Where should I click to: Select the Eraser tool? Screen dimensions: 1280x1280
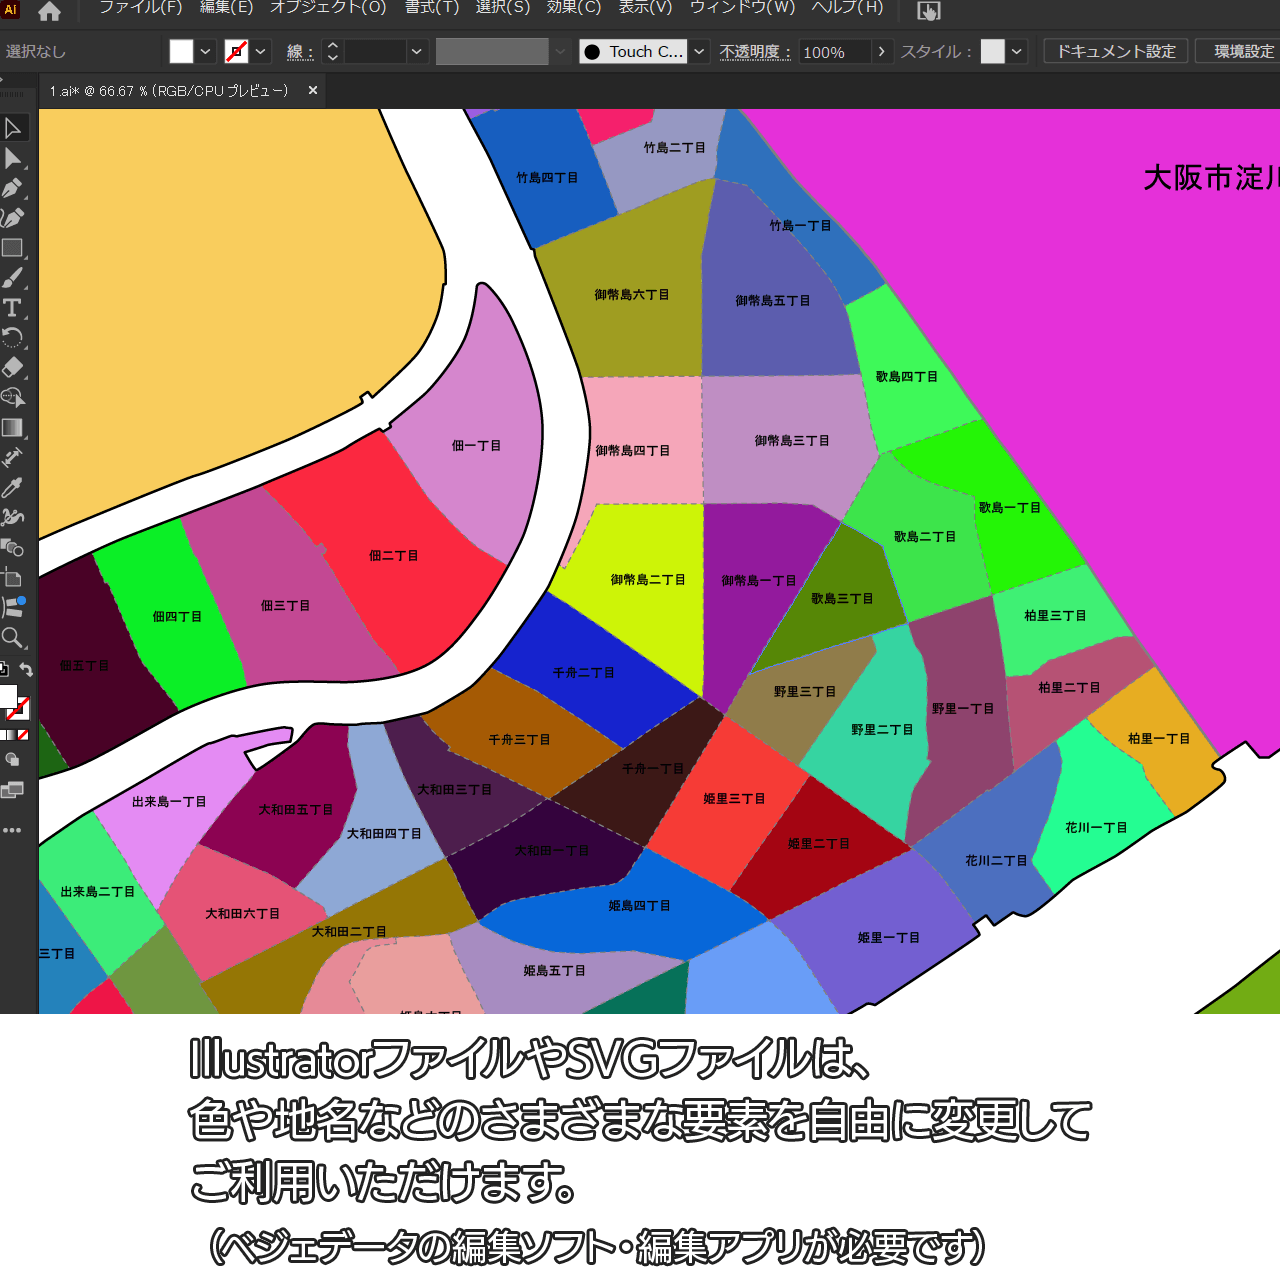(x=13, y=368)
